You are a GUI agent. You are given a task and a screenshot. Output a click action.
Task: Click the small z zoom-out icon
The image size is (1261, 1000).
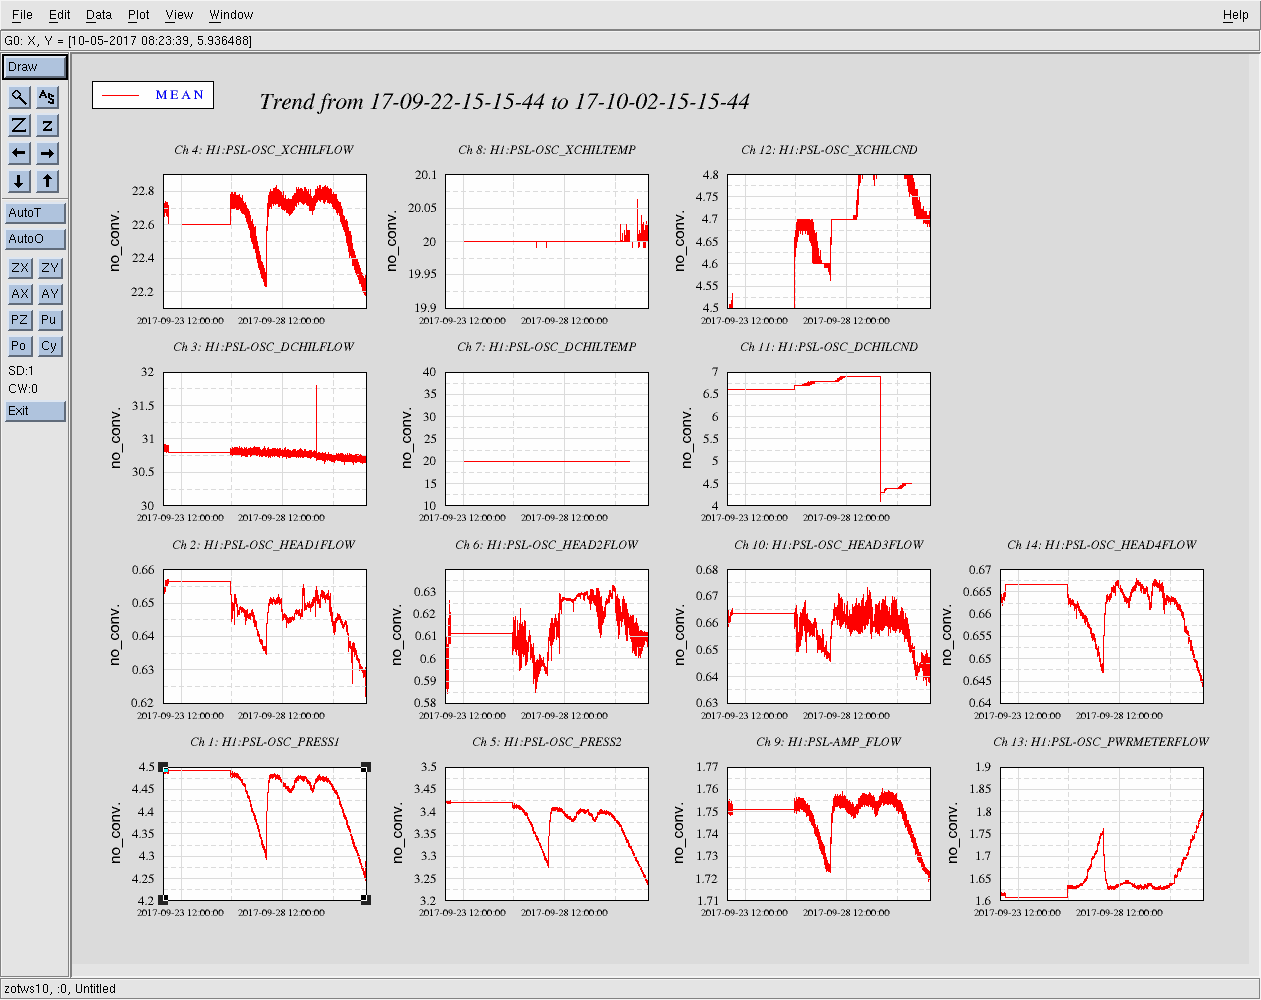coord(47,125)
